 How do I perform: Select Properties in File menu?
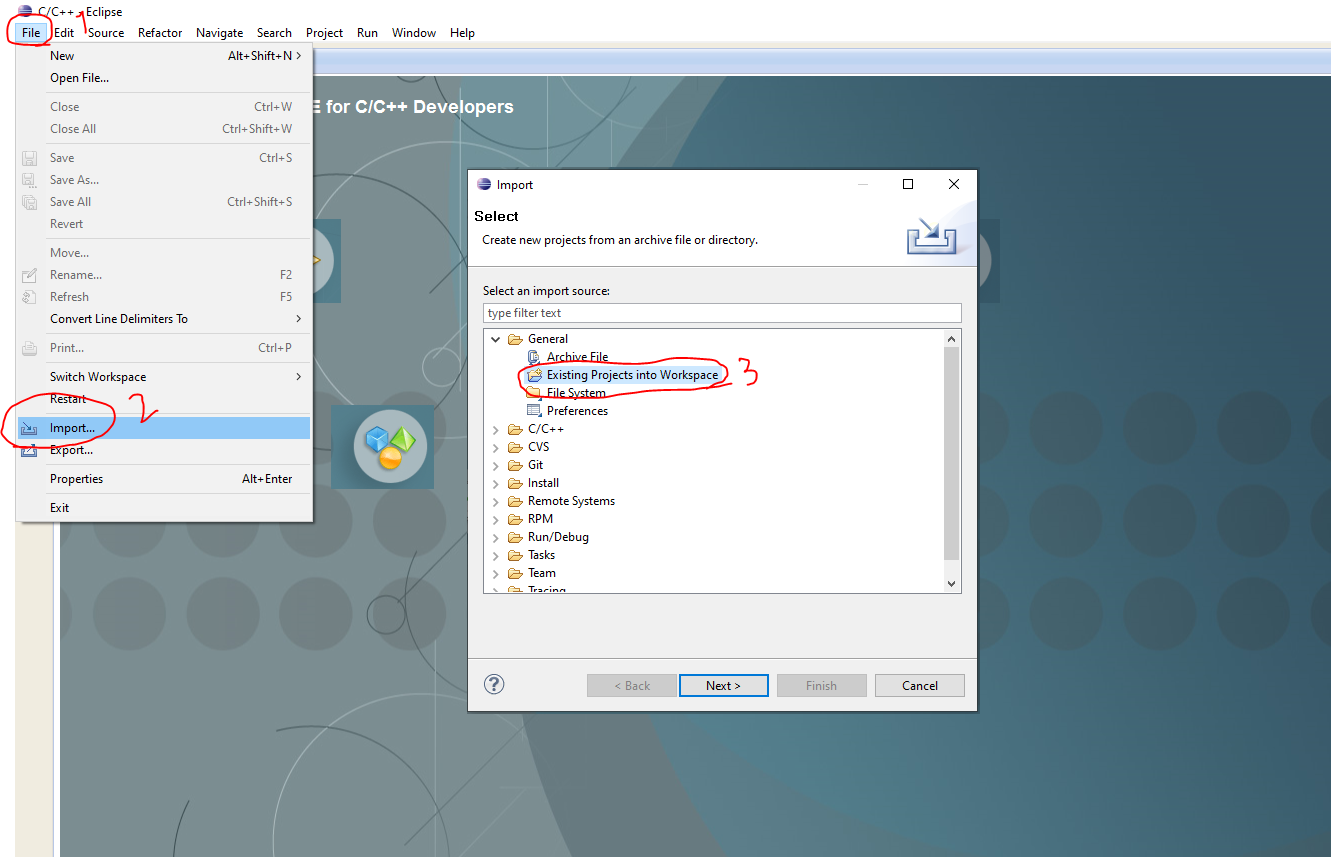164,479
